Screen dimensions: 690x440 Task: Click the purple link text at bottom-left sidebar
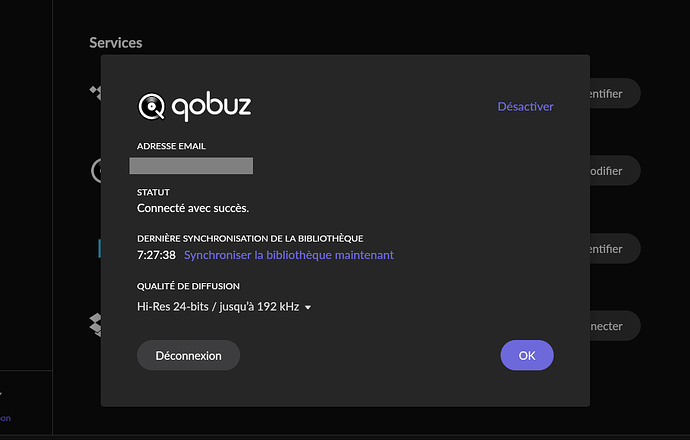[5, 418]
